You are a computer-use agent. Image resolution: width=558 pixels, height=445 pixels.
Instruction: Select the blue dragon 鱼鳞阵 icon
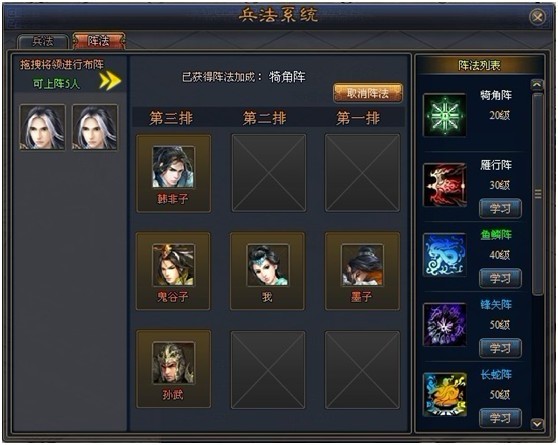[x=444, y=255]
